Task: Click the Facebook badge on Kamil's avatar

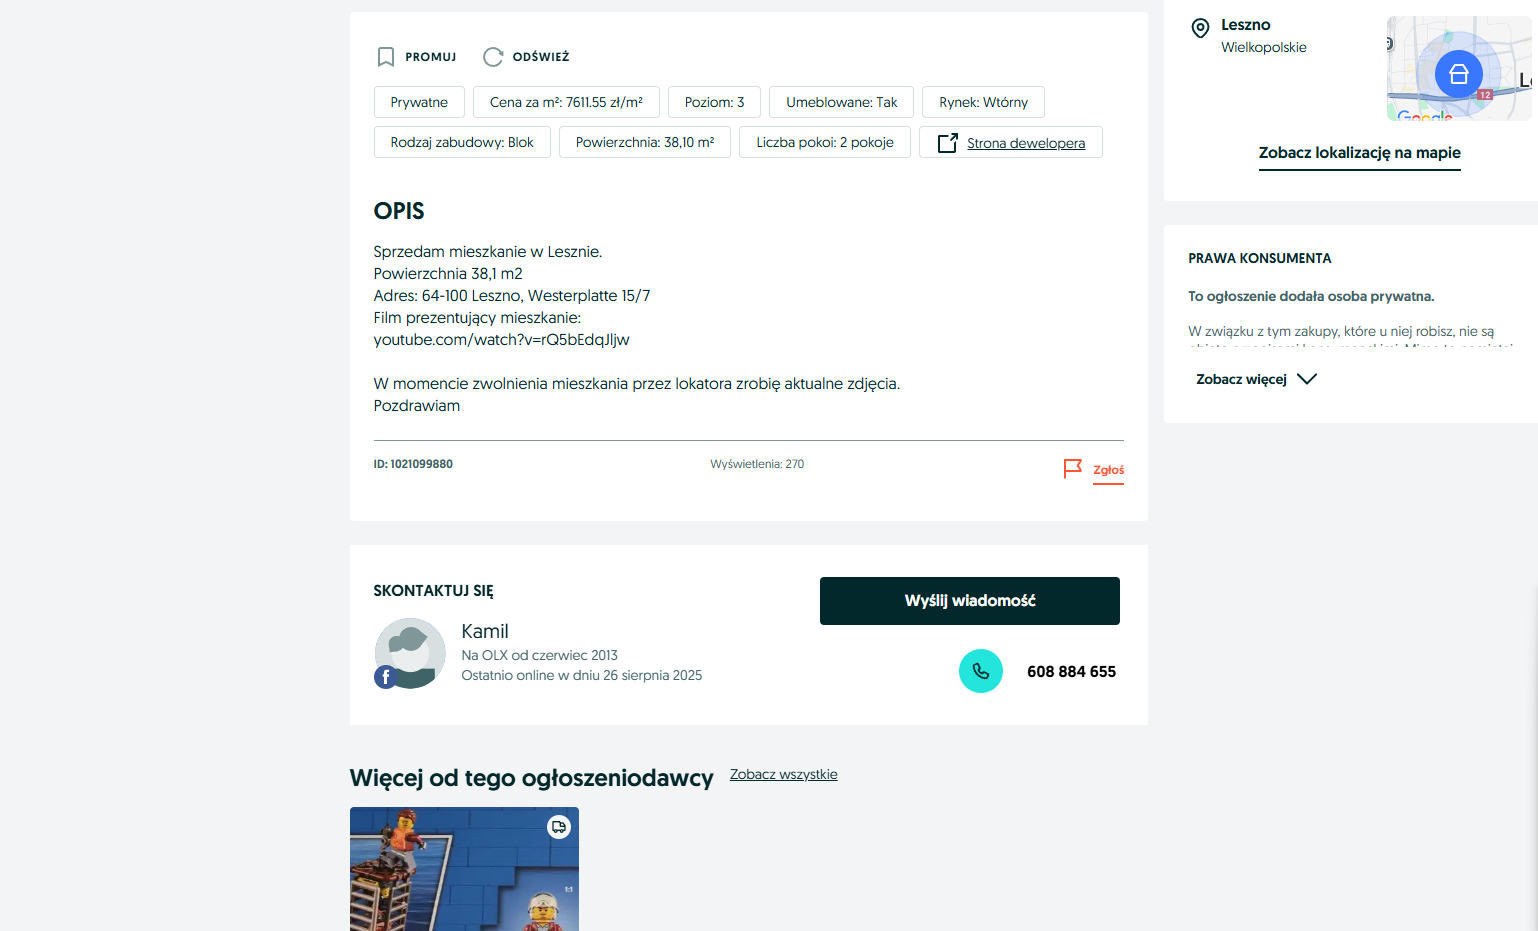Action: coord(386,677)
